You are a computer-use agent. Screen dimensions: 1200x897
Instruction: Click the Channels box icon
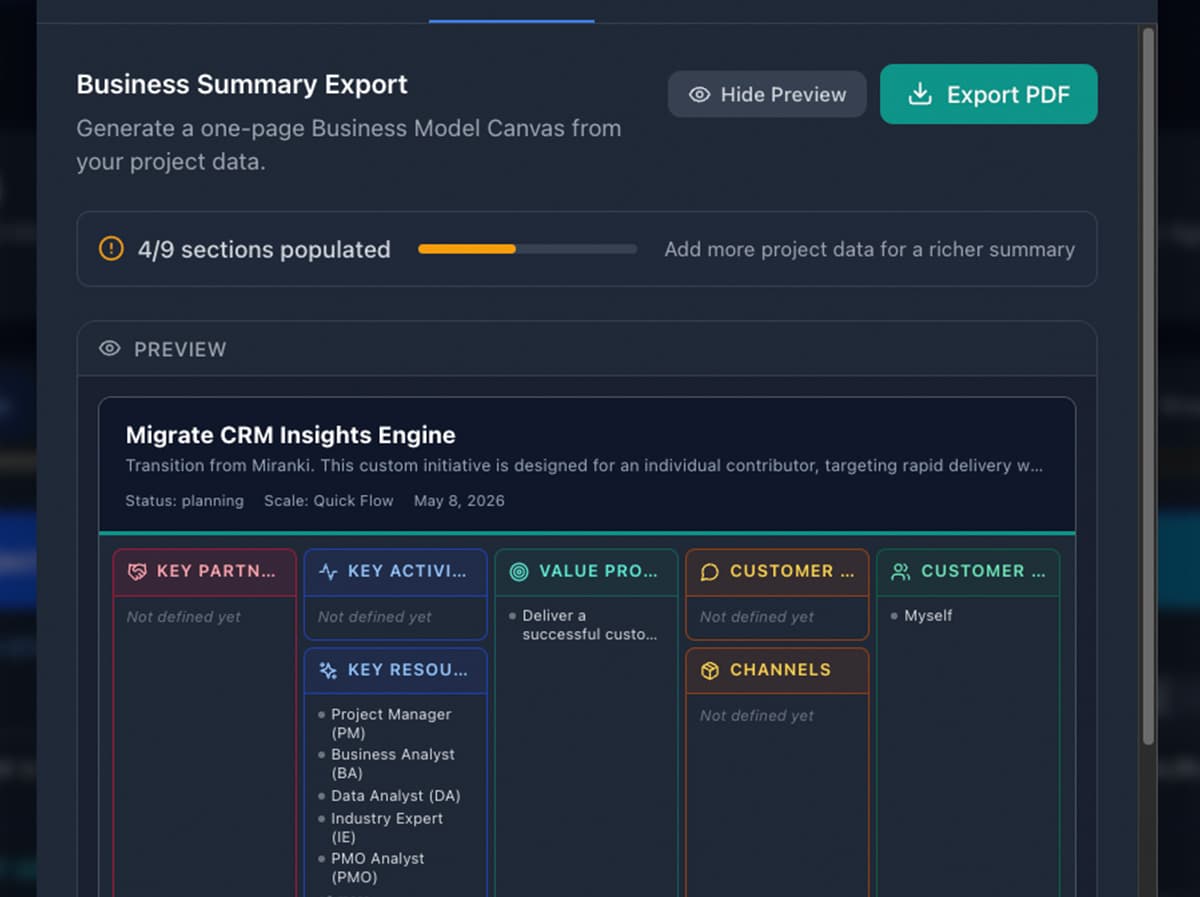[x=710, y=670]
